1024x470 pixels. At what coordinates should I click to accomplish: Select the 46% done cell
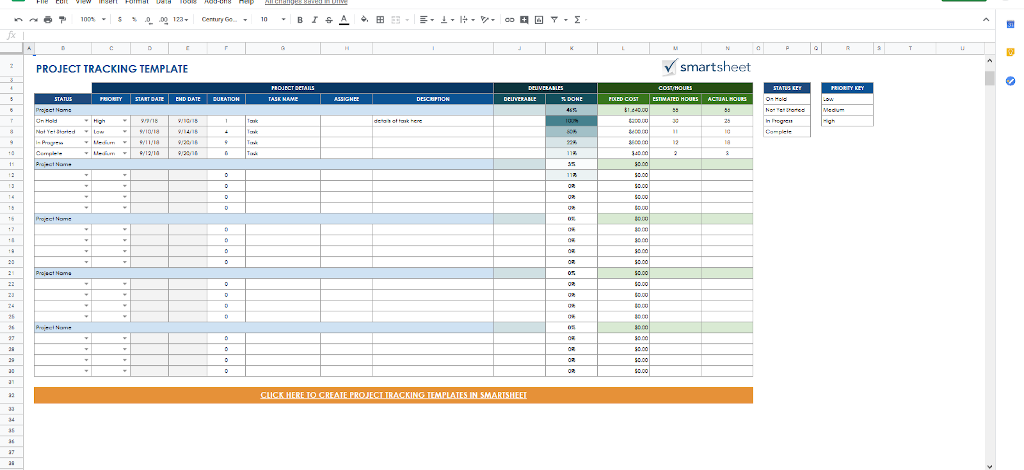point(571,110)
